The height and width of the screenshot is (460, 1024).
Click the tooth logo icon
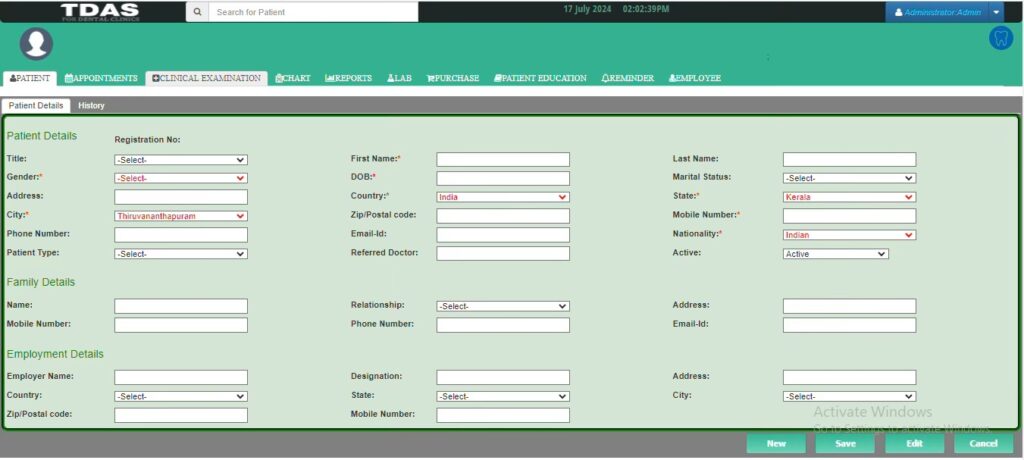click(1000, 39)
